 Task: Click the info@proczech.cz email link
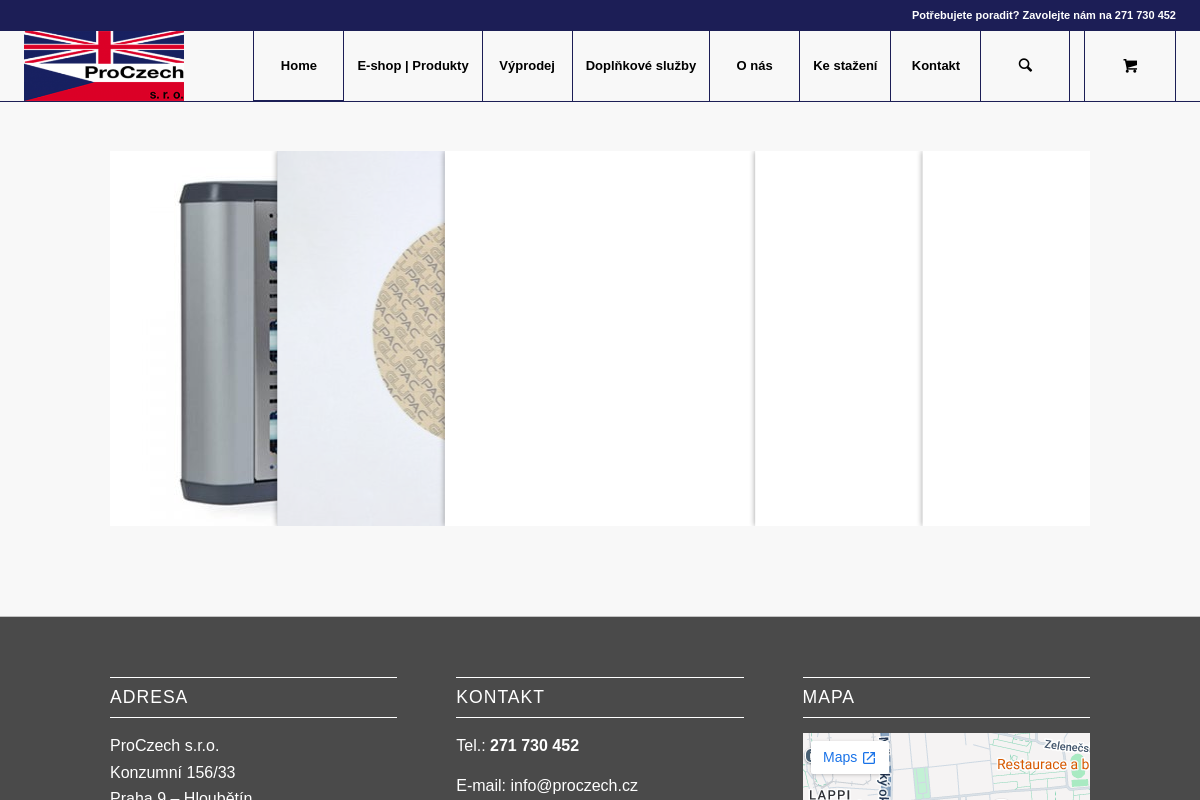tap(574, 786)
